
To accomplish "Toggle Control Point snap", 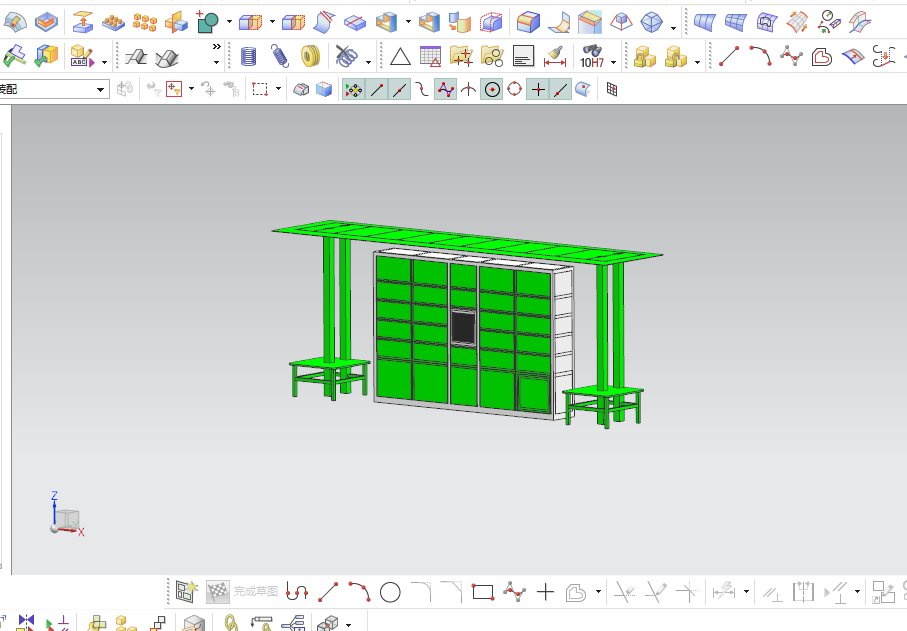I will click(x=422, y=90).
